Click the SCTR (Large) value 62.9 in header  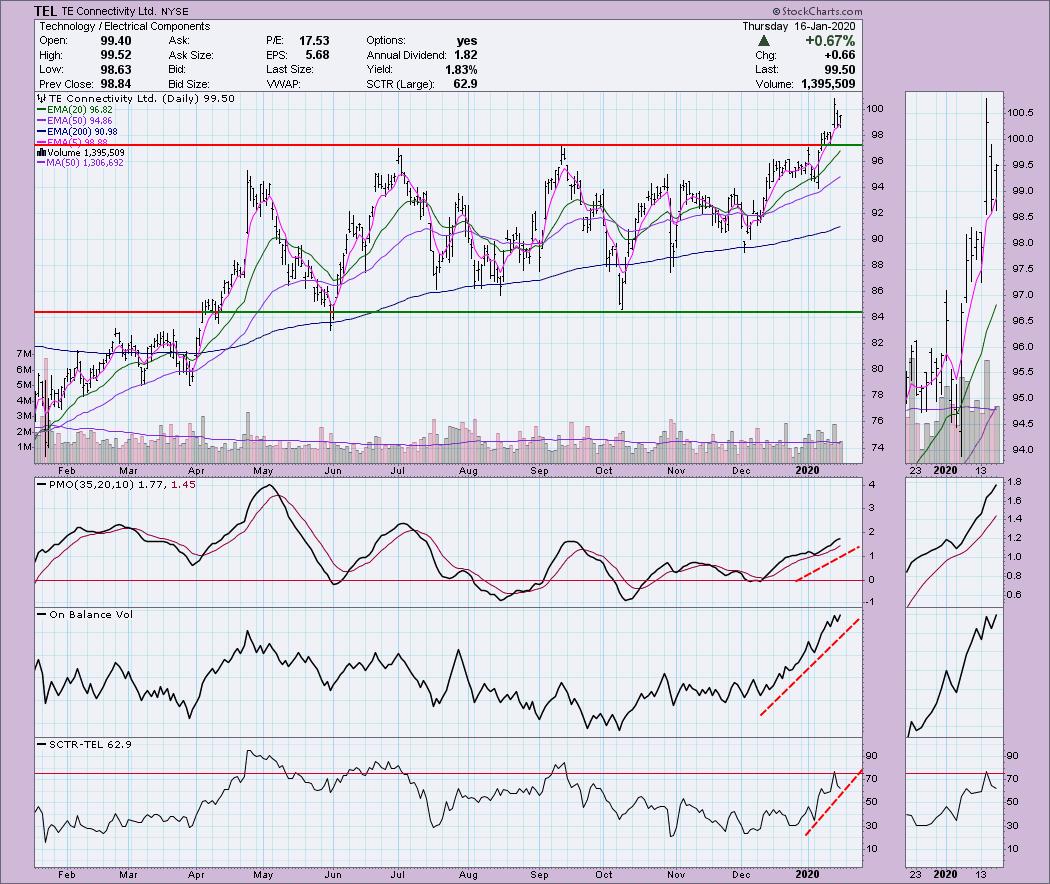(465, 84)
